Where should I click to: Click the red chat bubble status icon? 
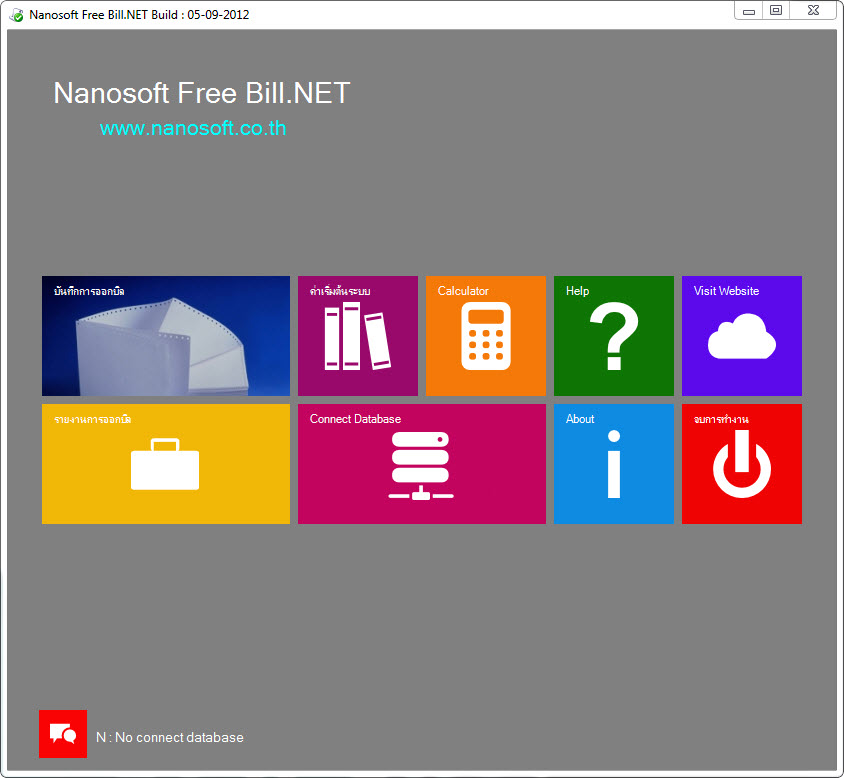click(63, 734)
